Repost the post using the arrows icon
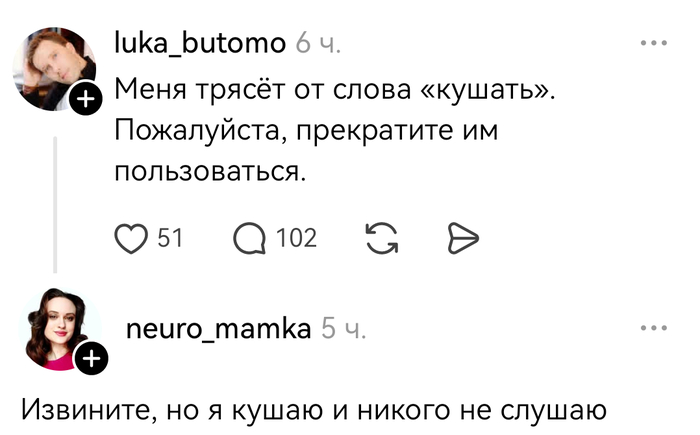 pos(380,237)
